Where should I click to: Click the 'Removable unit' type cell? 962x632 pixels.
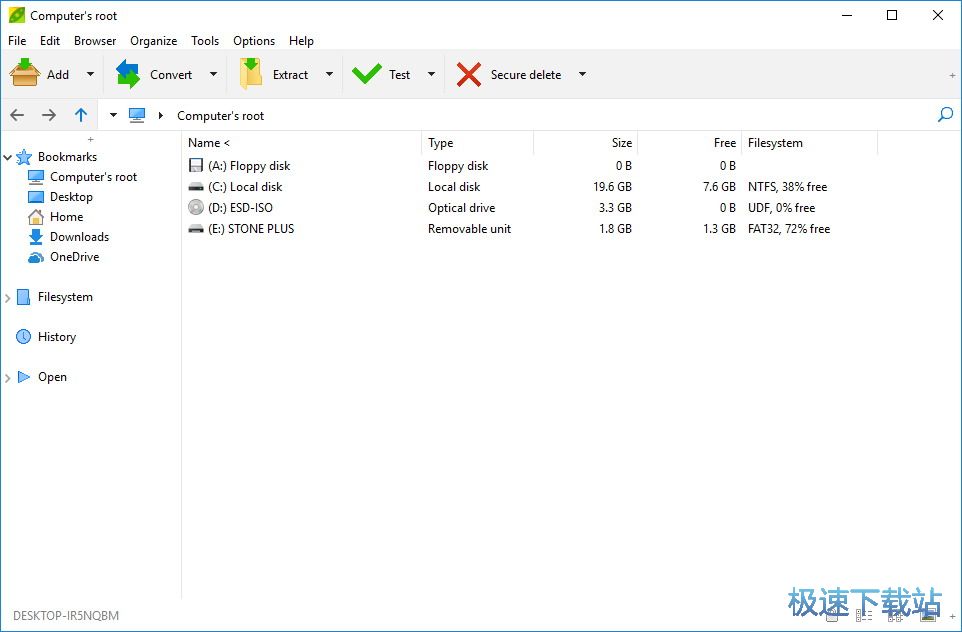[469, 228]
